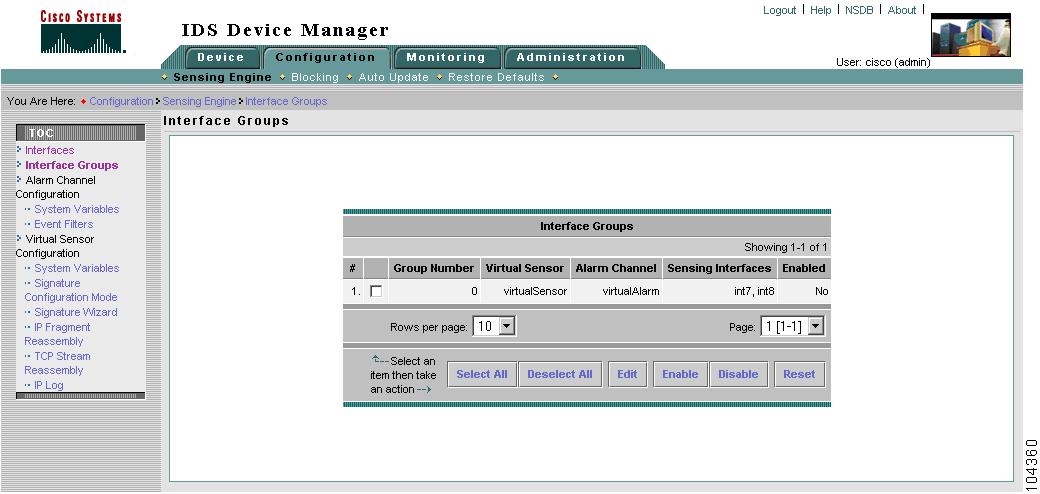Screen dimensions: 1040x494
Task: Open the Rows per page dropdown
Action: click(x=494, y=326)
